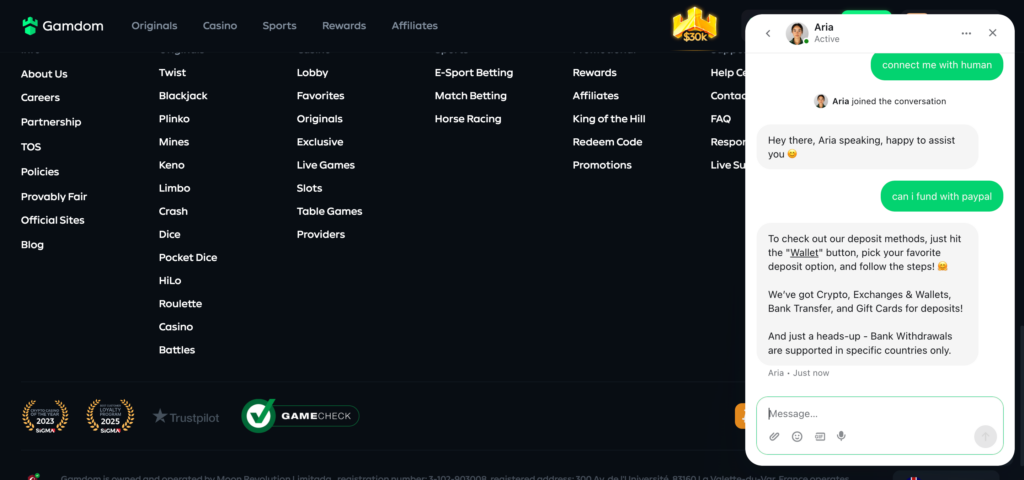Open the Pocket Dice link
Screen dimensions: 1024x480
(188, 257)
